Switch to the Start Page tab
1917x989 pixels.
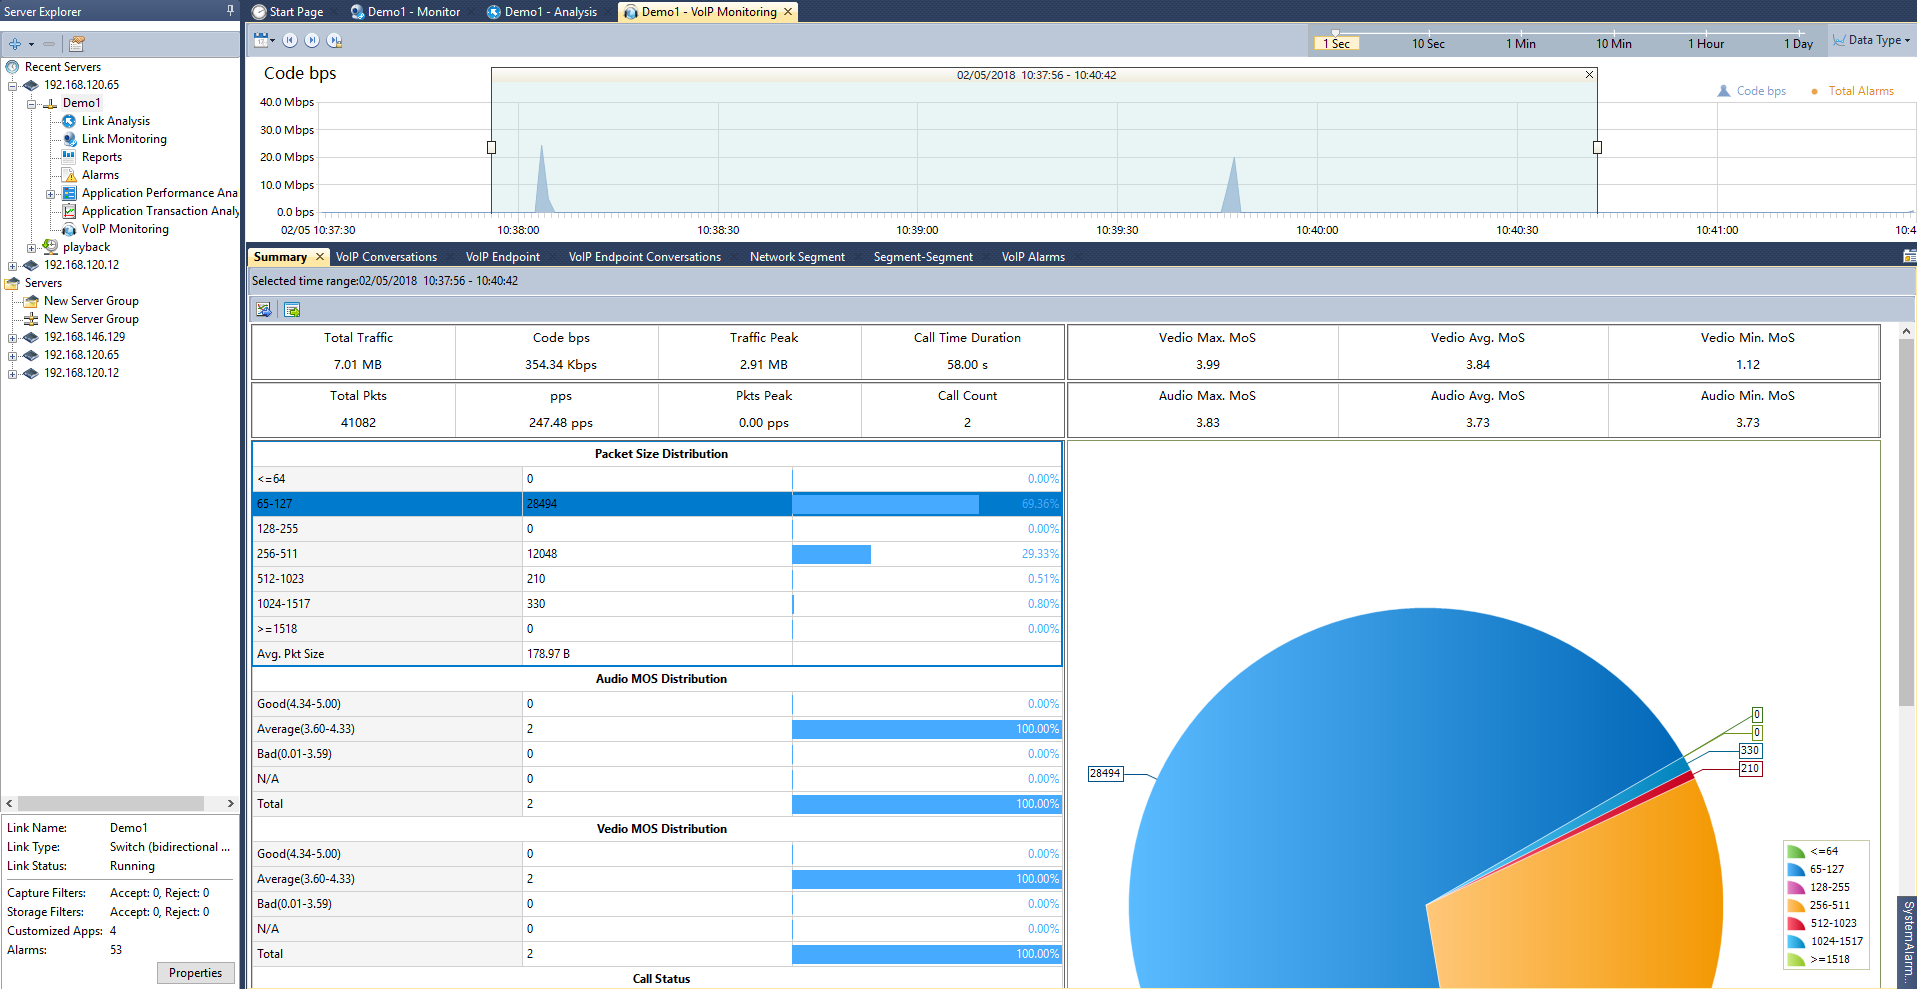pos(288,12)
